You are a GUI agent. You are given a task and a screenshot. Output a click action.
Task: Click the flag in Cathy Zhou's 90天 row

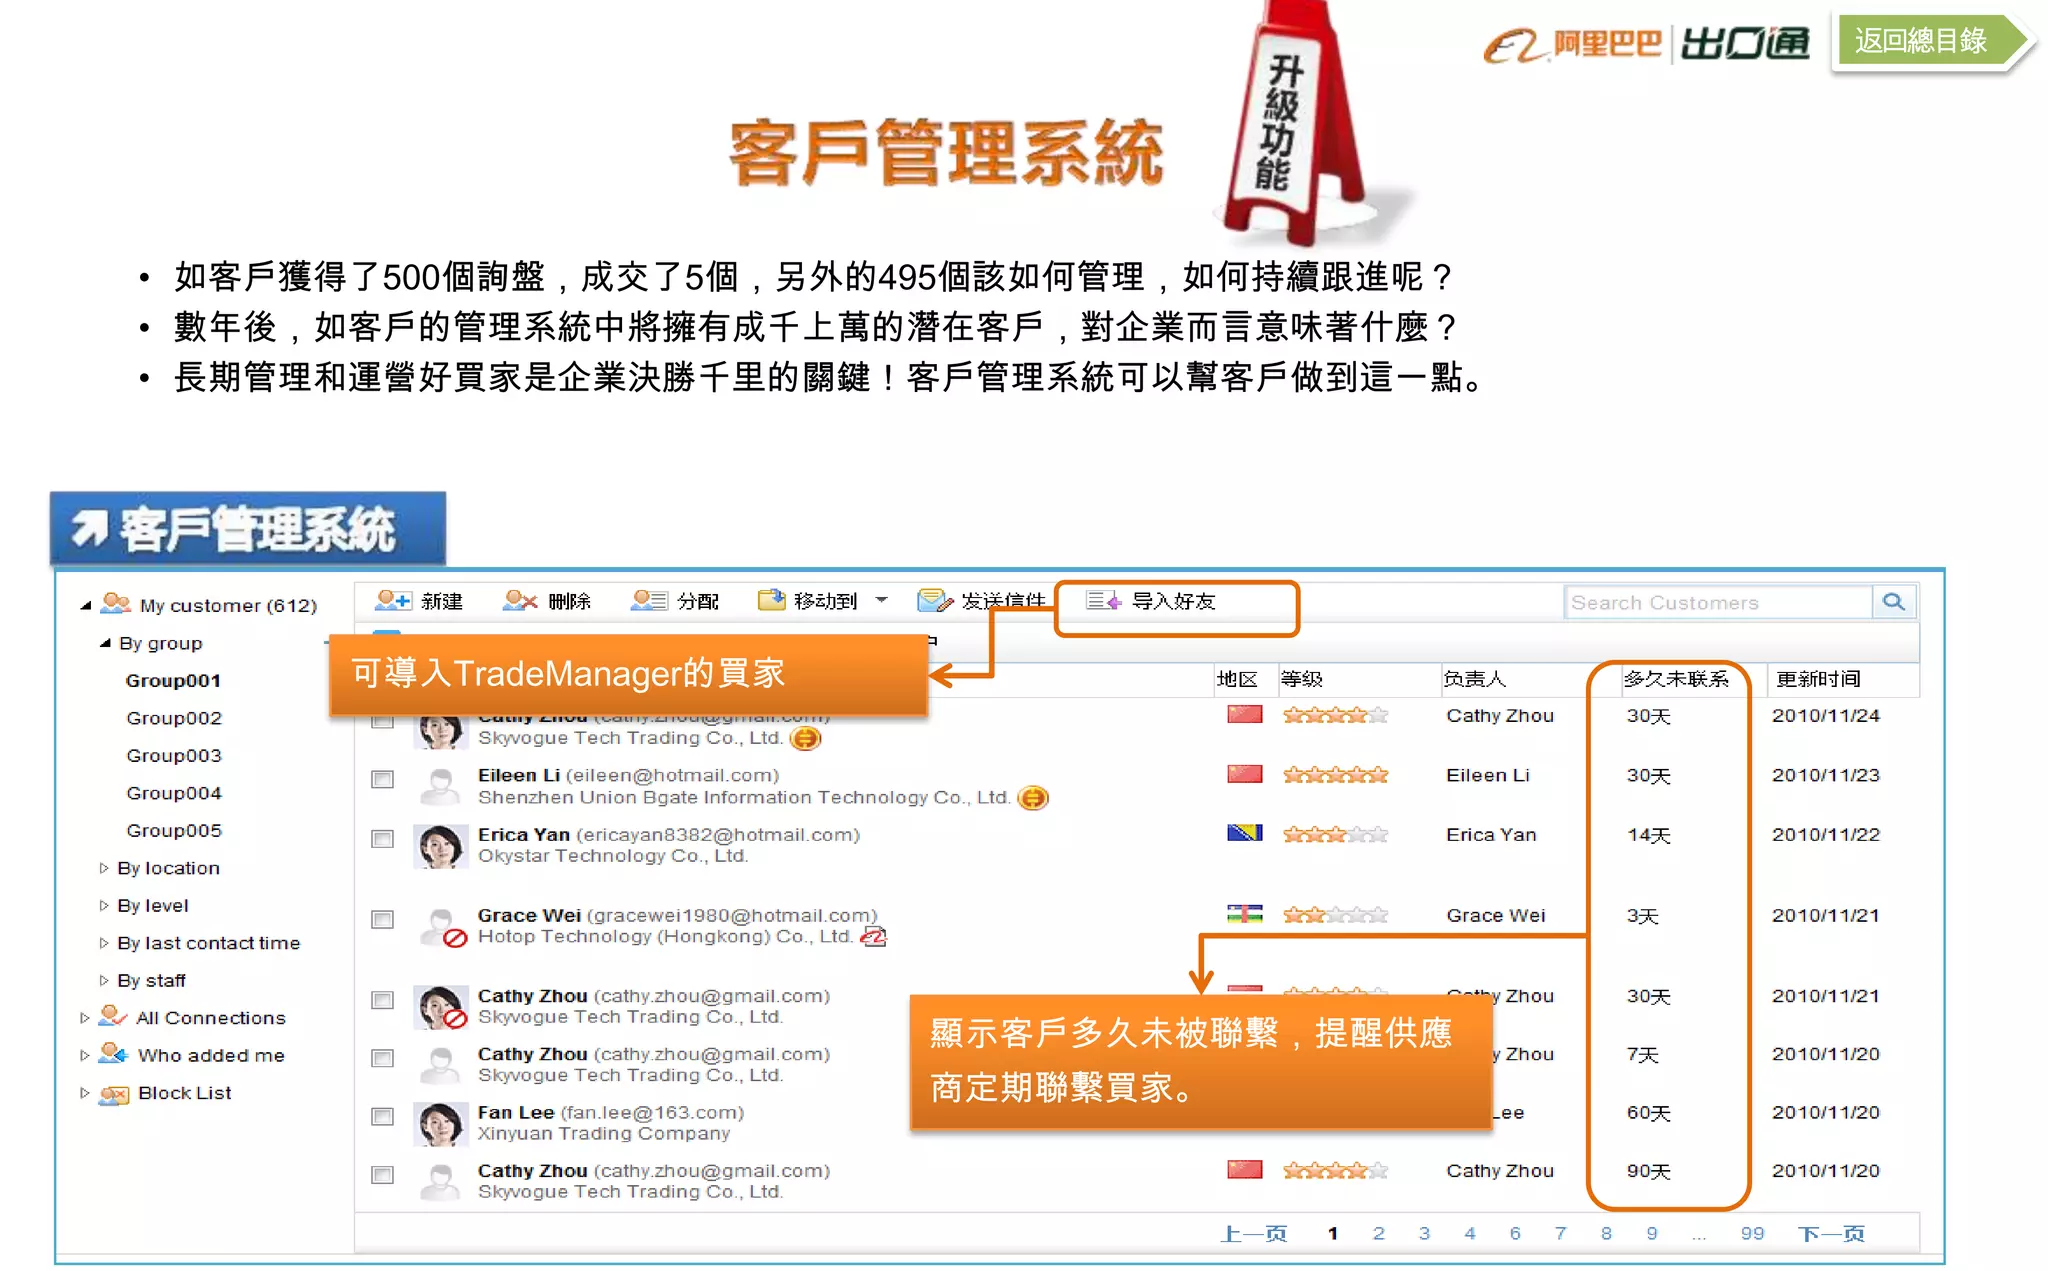click(x=1244, y=1170)
